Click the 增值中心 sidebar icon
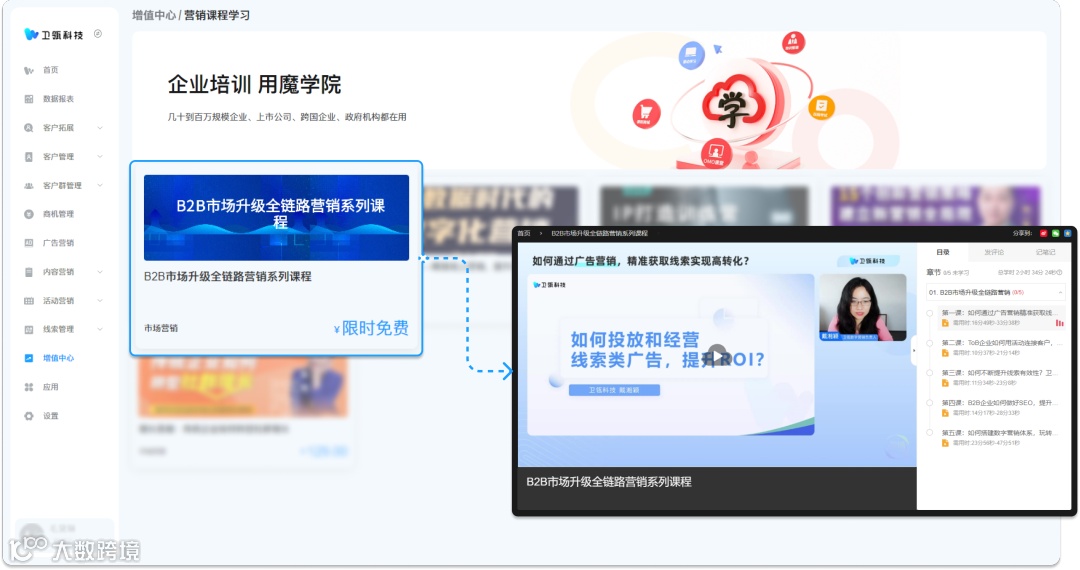 pyautogui.click(x=29, y=358)
